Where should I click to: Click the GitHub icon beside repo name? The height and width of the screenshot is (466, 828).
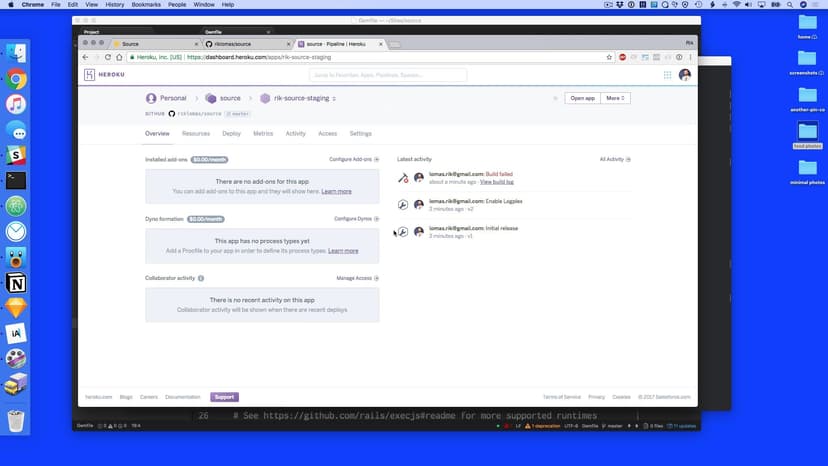click(171, 114)
